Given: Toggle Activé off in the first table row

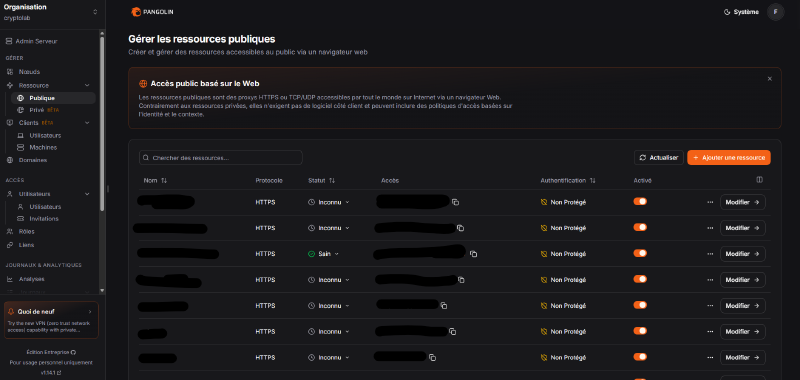Looking at the screenshot, I should pyautogui.click(x=640, y=201).
